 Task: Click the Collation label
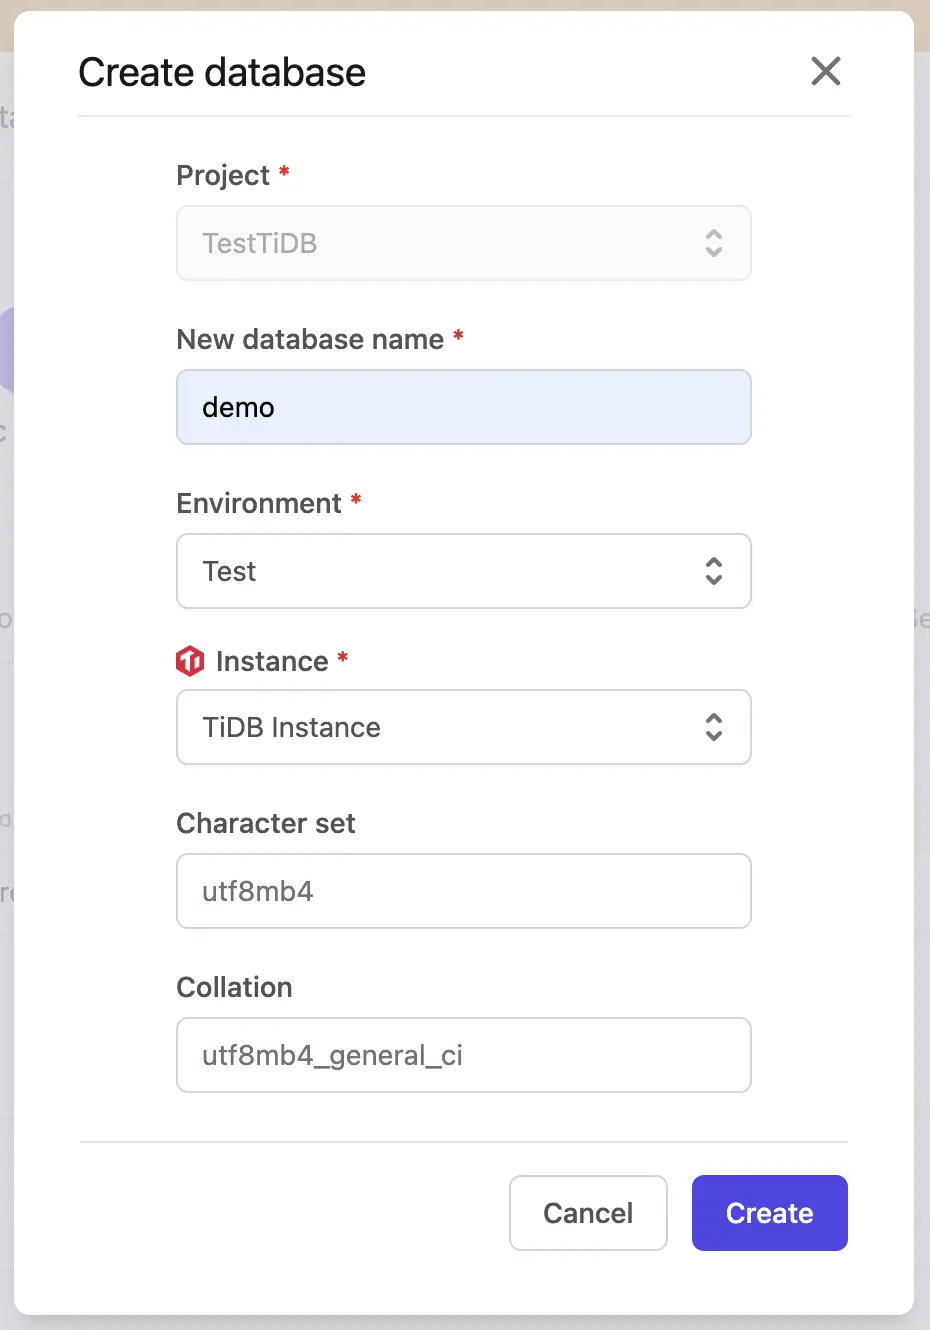(x=235, y=987)
